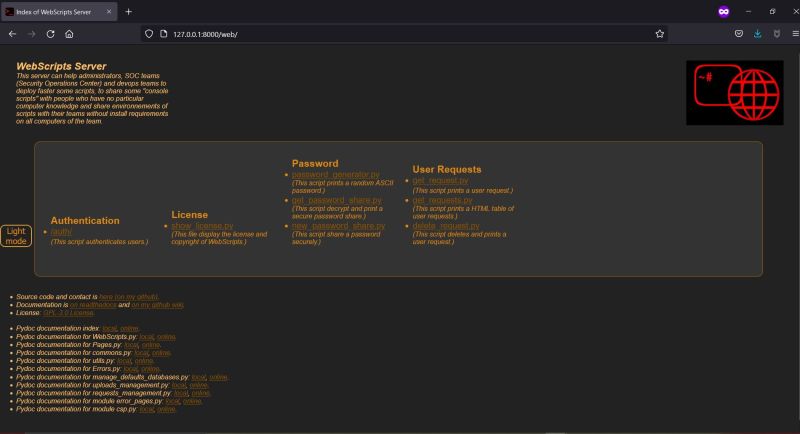Image resolution: width=800 pixels, height=434 pixels.
Task: Open local Pydoc for Errors.py
Action: click(131, 369)
